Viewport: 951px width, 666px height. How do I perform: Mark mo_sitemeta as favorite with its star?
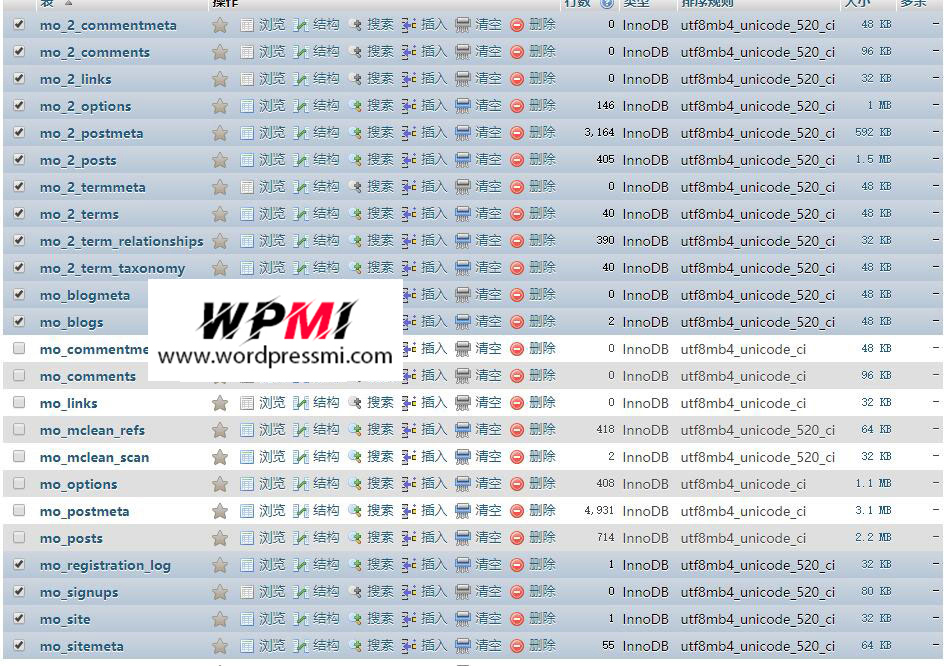(220, 646)
